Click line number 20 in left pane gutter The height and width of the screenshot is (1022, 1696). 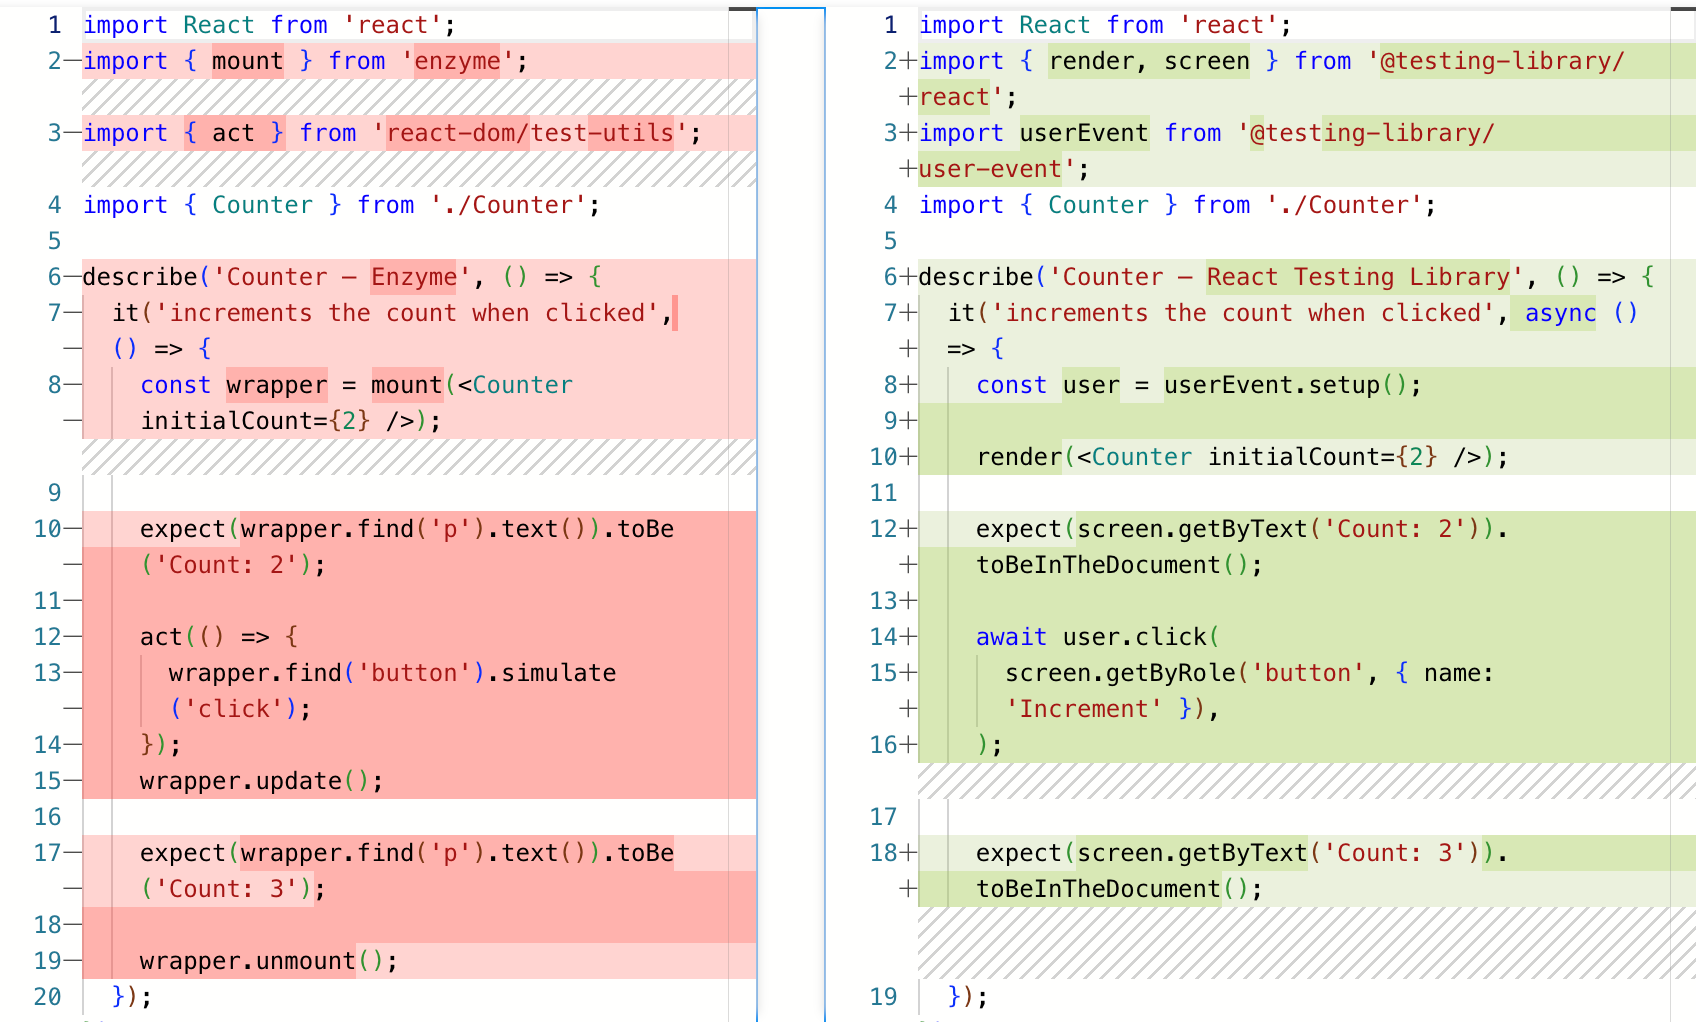[47, 997]
